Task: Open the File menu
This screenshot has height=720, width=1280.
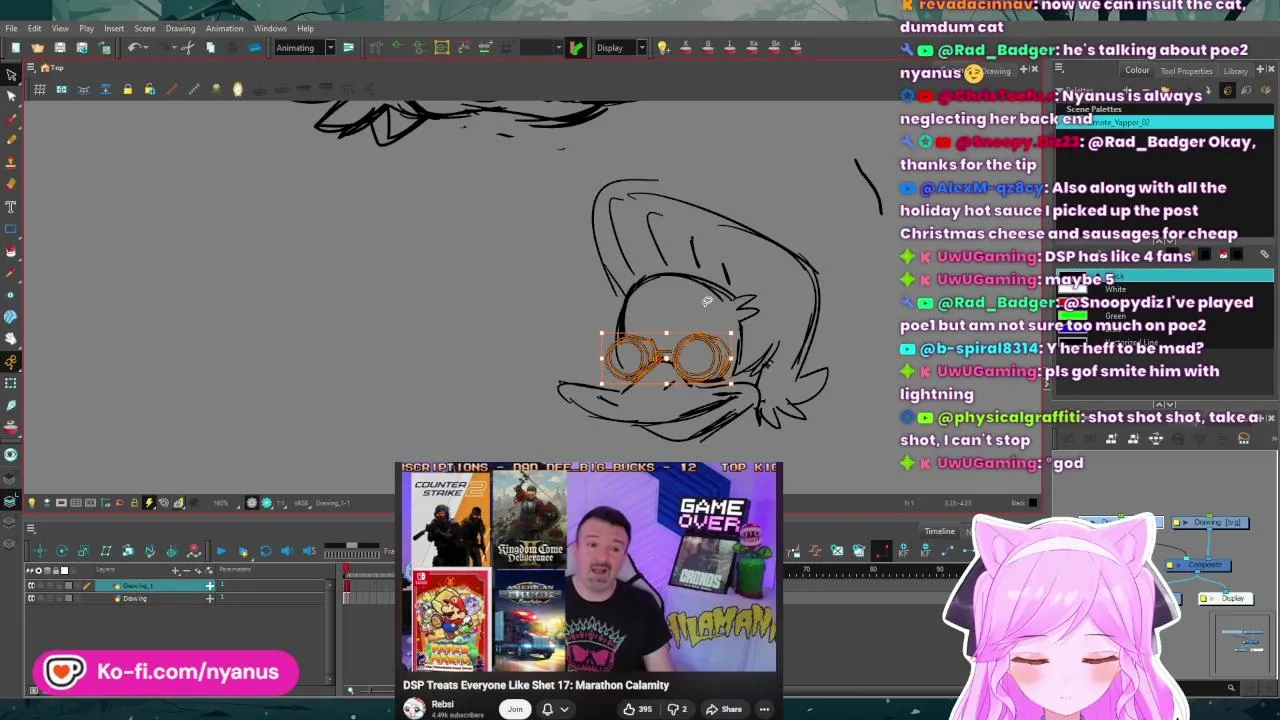Action: (11, 28)
